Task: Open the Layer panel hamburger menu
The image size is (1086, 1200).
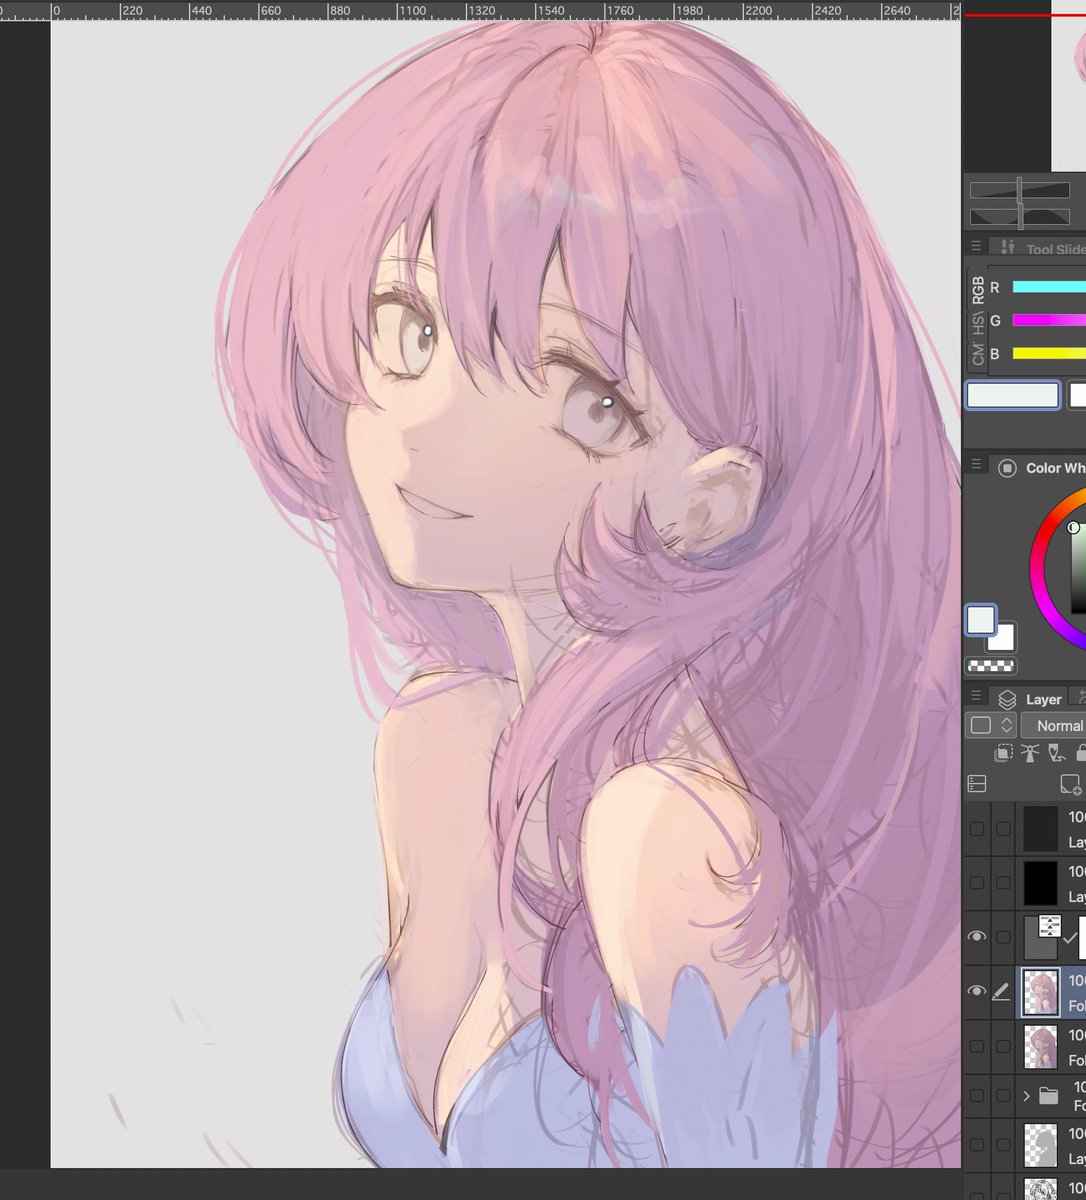Action: pos(976,697)
